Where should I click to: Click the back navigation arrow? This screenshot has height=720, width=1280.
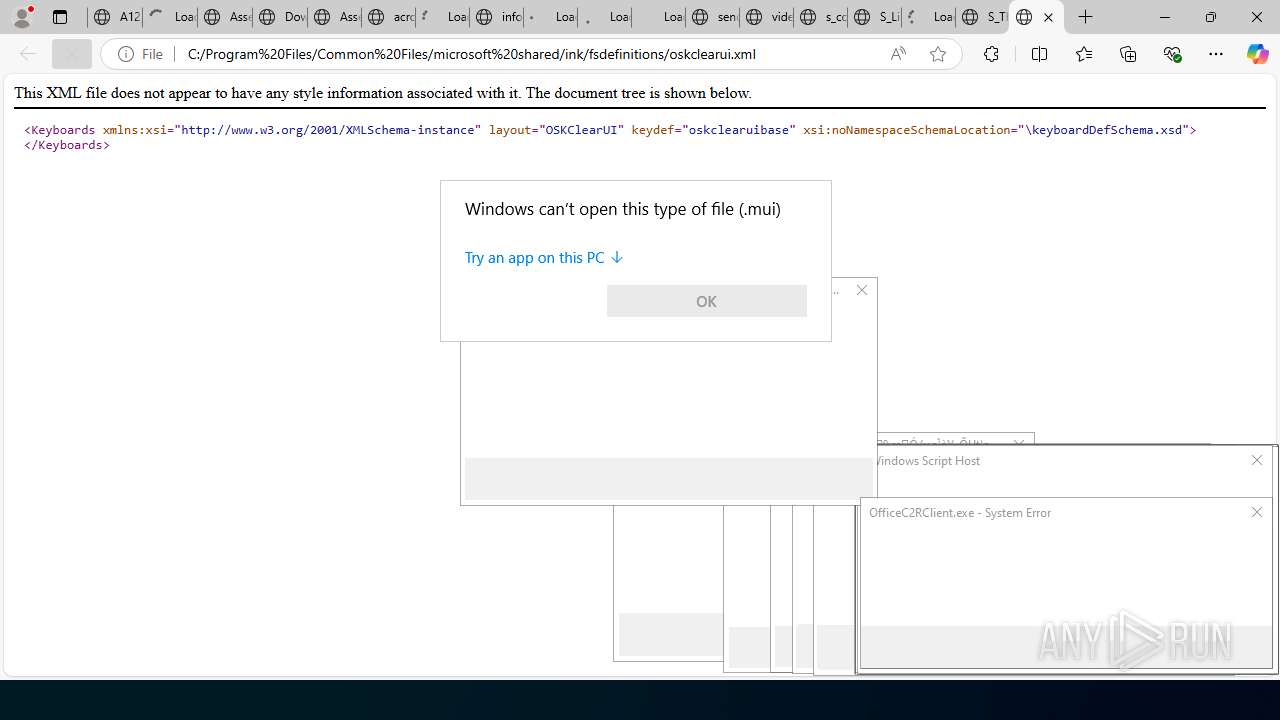tap(28, 54)
